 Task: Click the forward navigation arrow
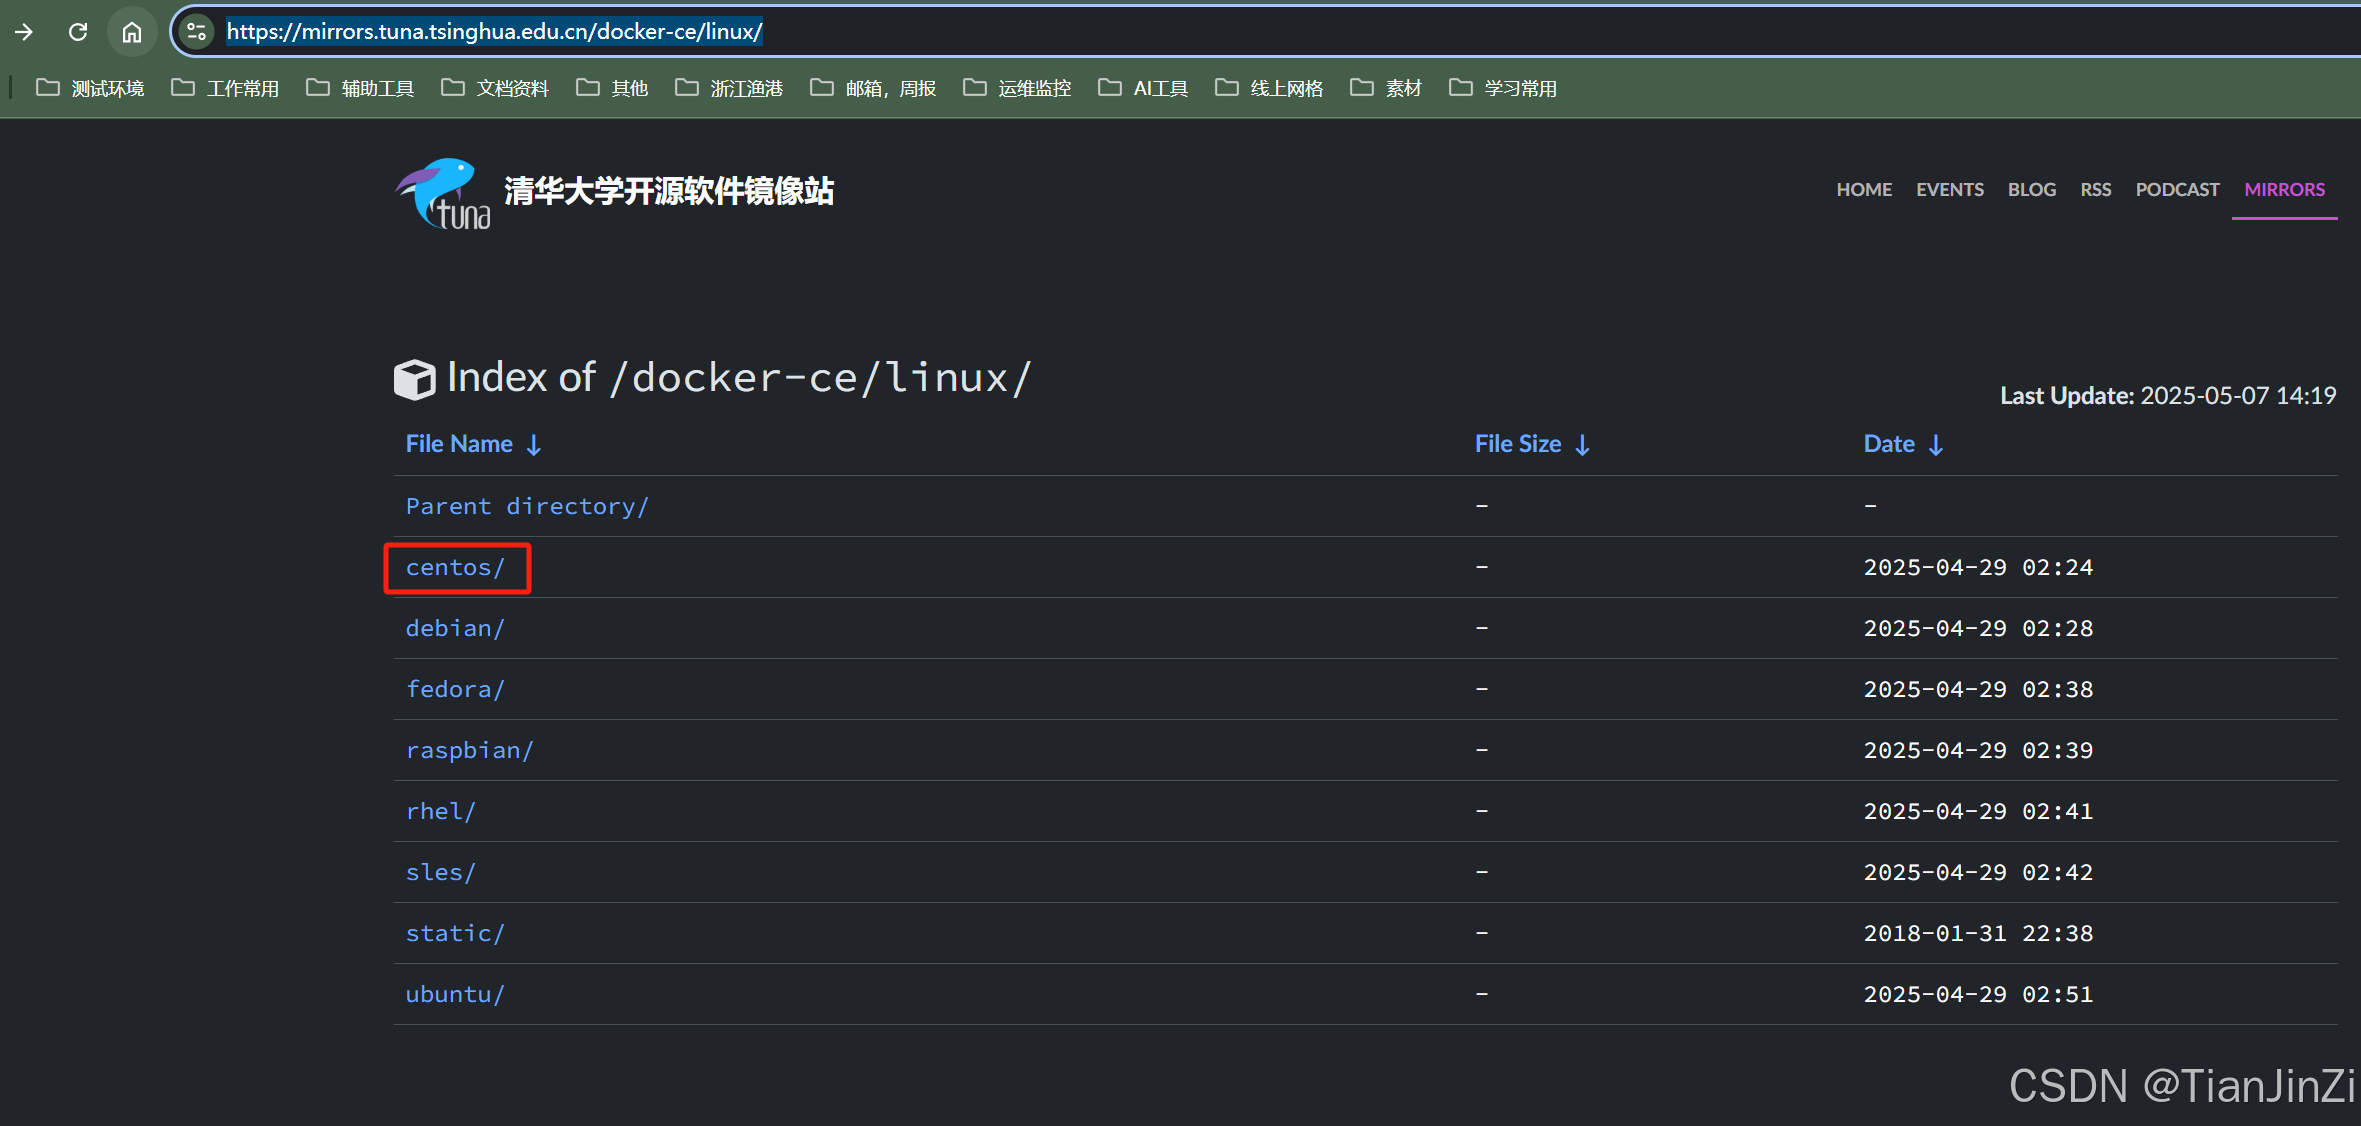tap(24, 32)
